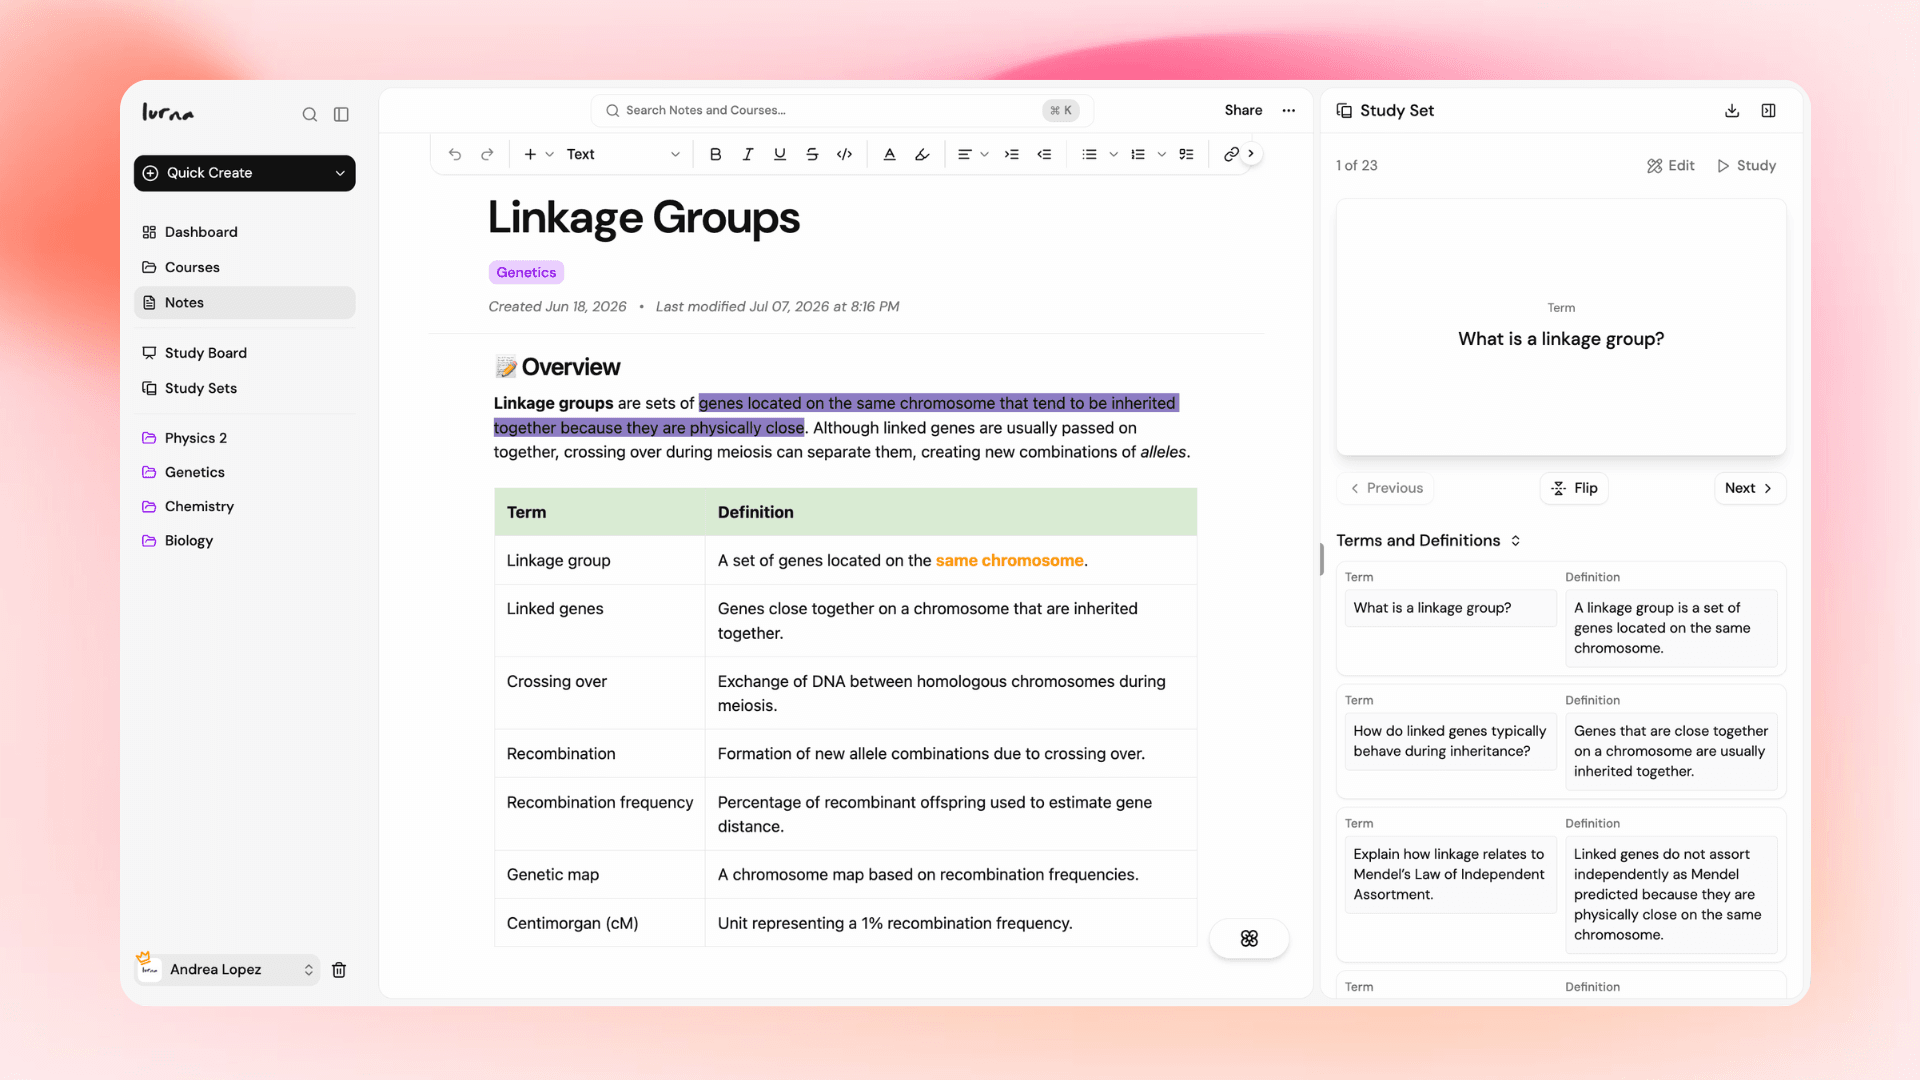Toggle strikethrough formatting

[x=812, y=154]
